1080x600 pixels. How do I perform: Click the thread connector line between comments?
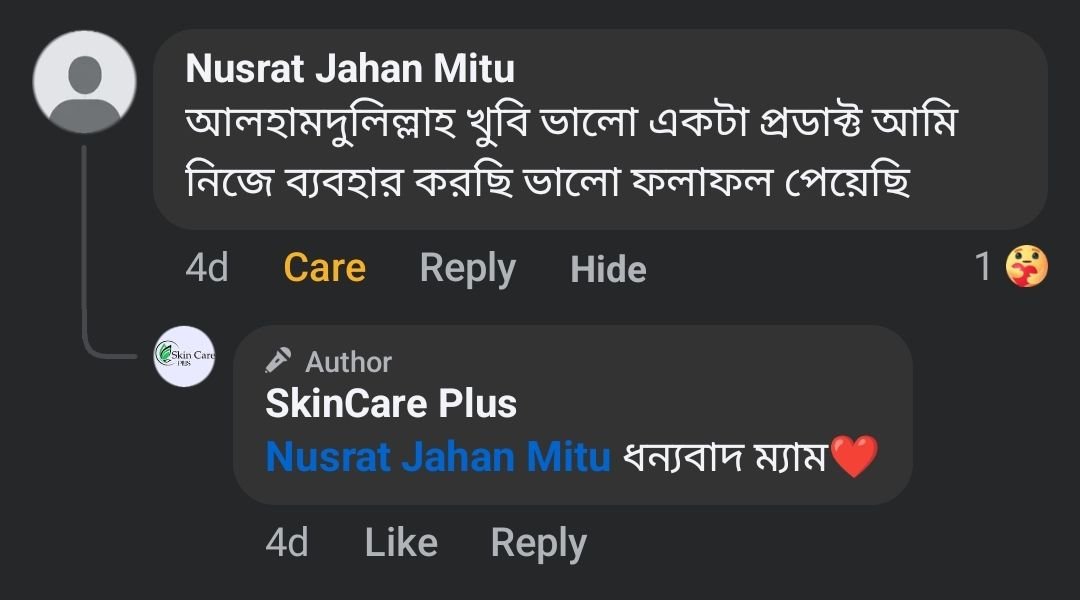[85, 250]
